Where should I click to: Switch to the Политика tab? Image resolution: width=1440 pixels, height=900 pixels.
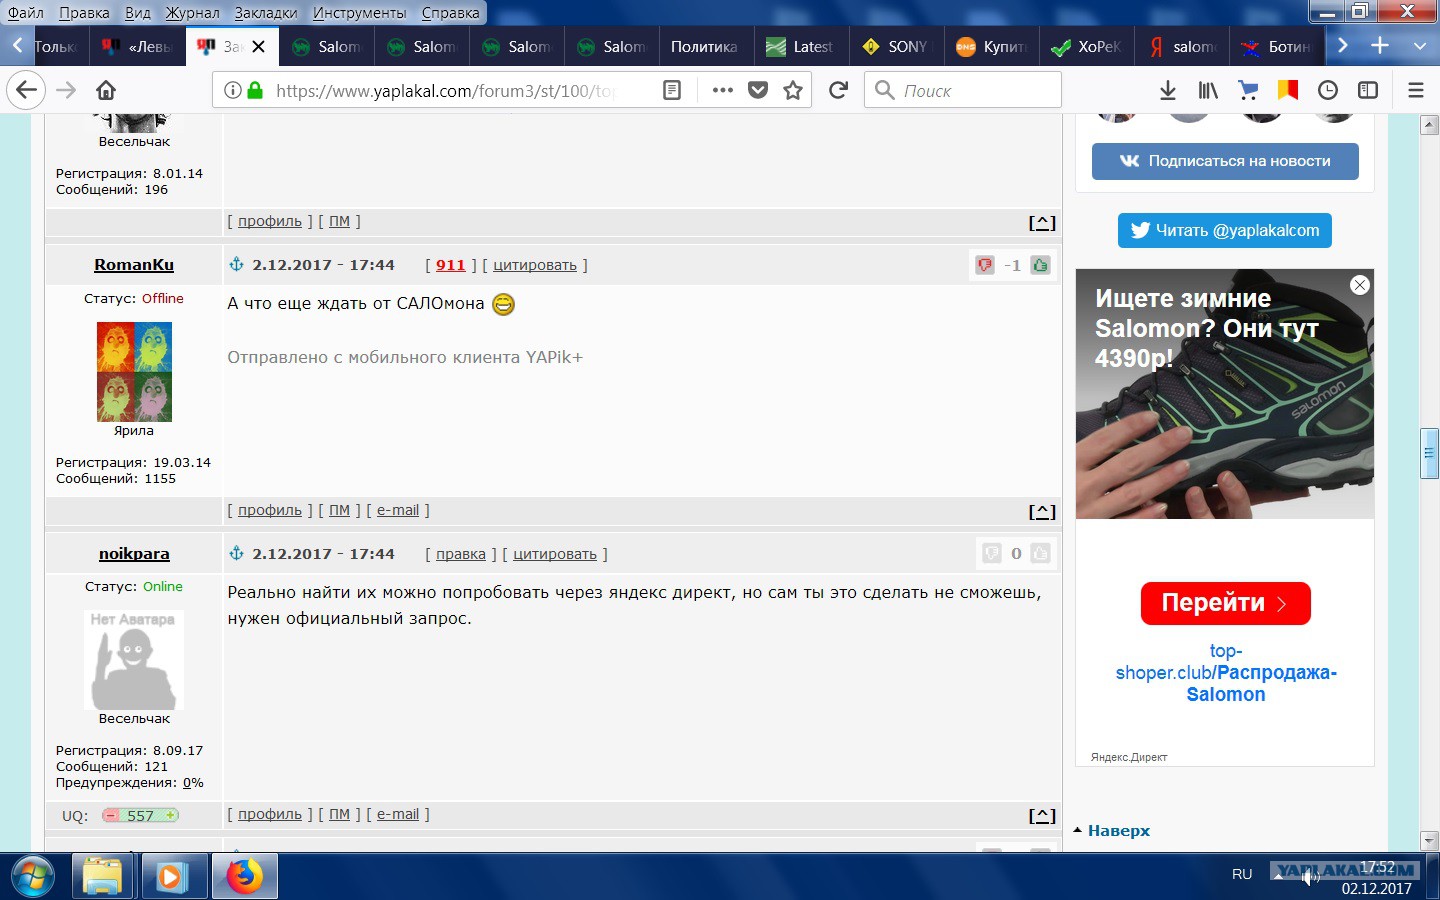[704, 46]
